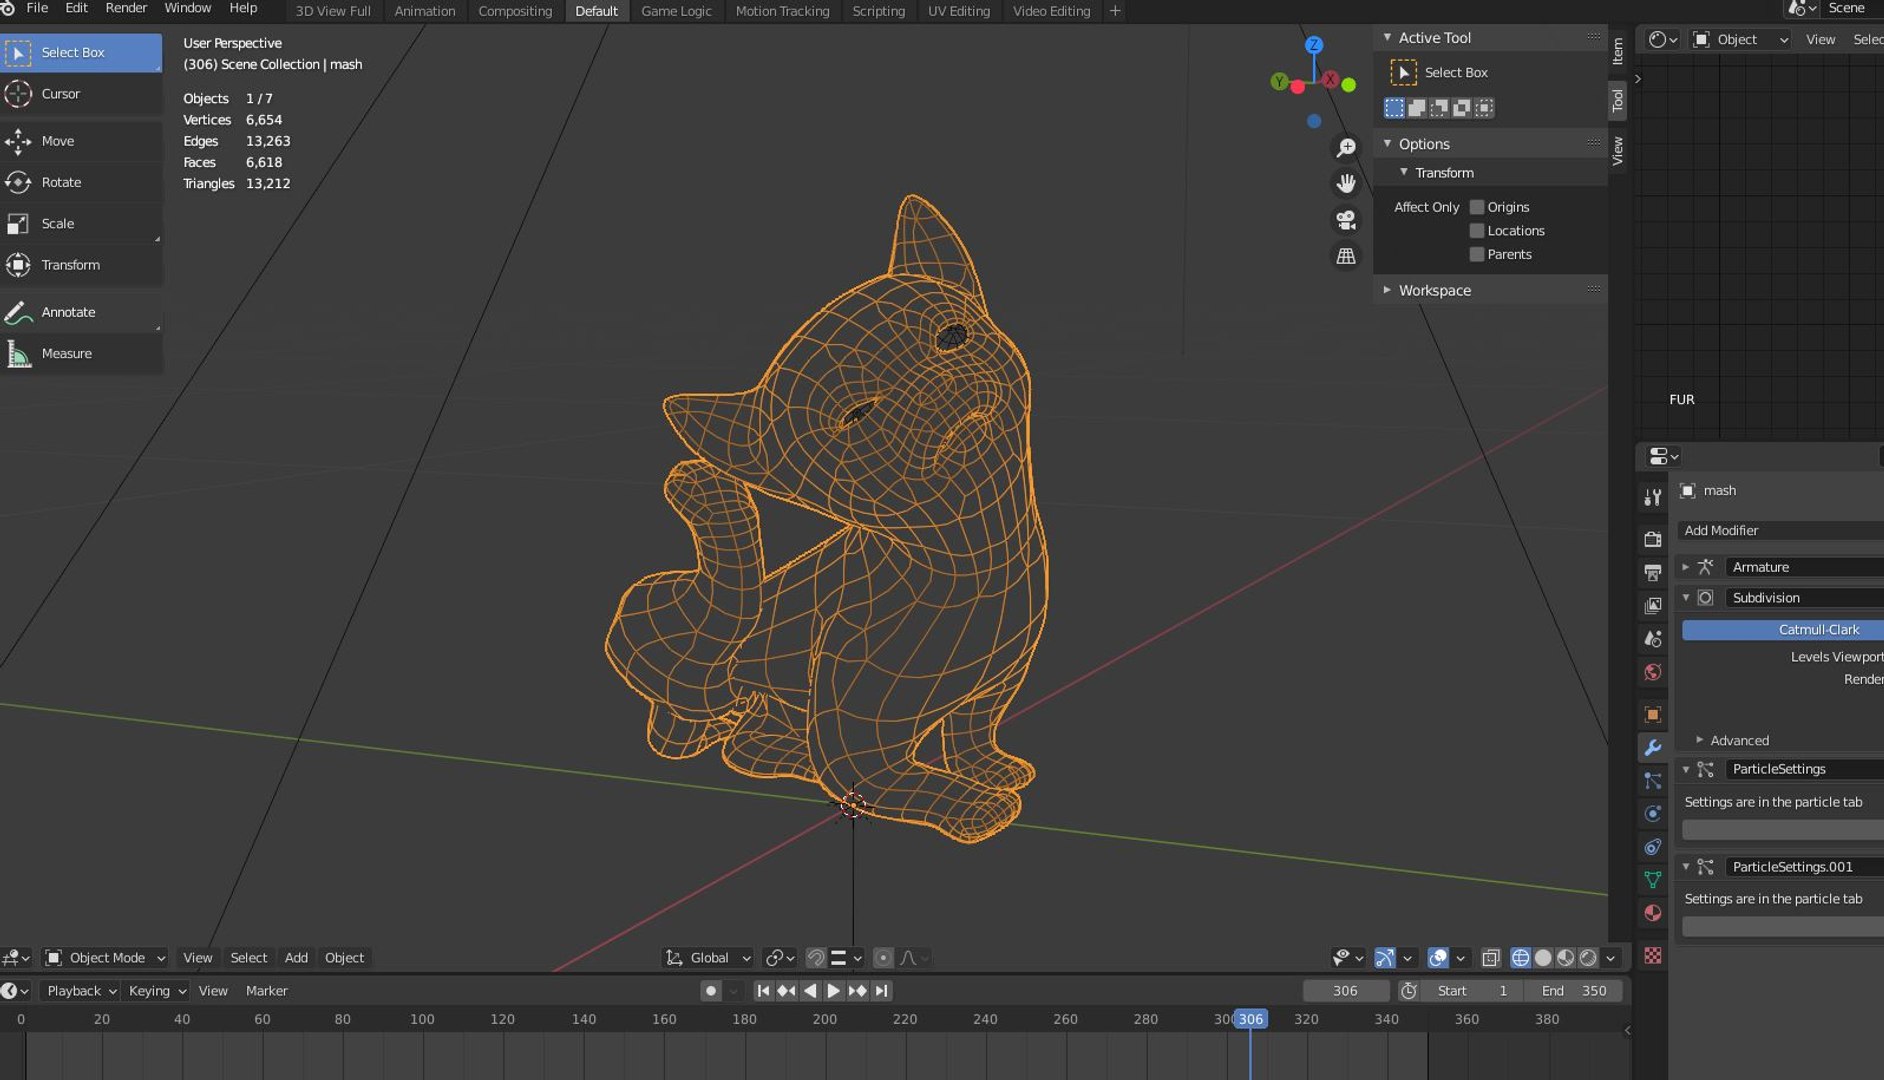1884x1080 pixels.
Task: Expand the Armature modifier
Action: (1685, 567)
